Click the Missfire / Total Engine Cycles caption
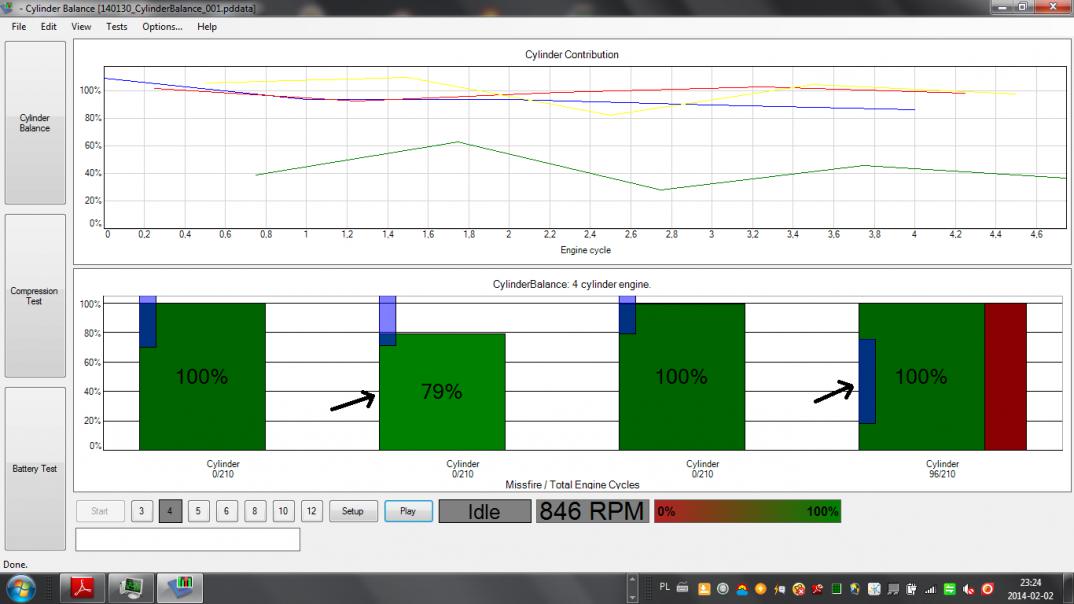Screen dimensions: 1074x604 573,484
